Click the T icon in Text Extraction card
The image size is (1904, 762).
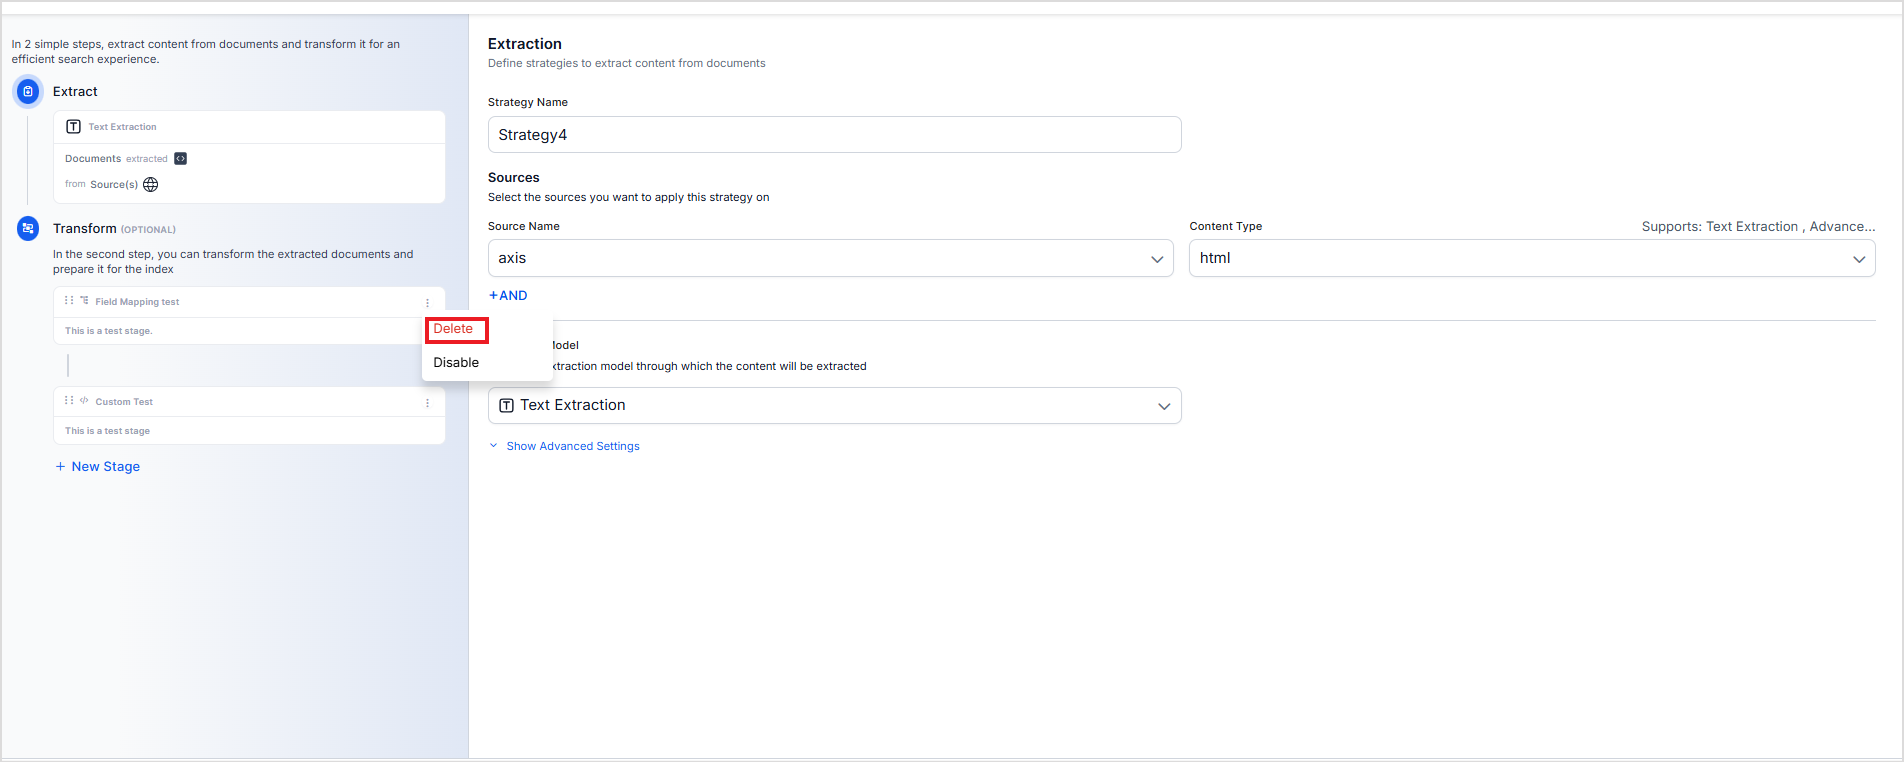point(73,127)
